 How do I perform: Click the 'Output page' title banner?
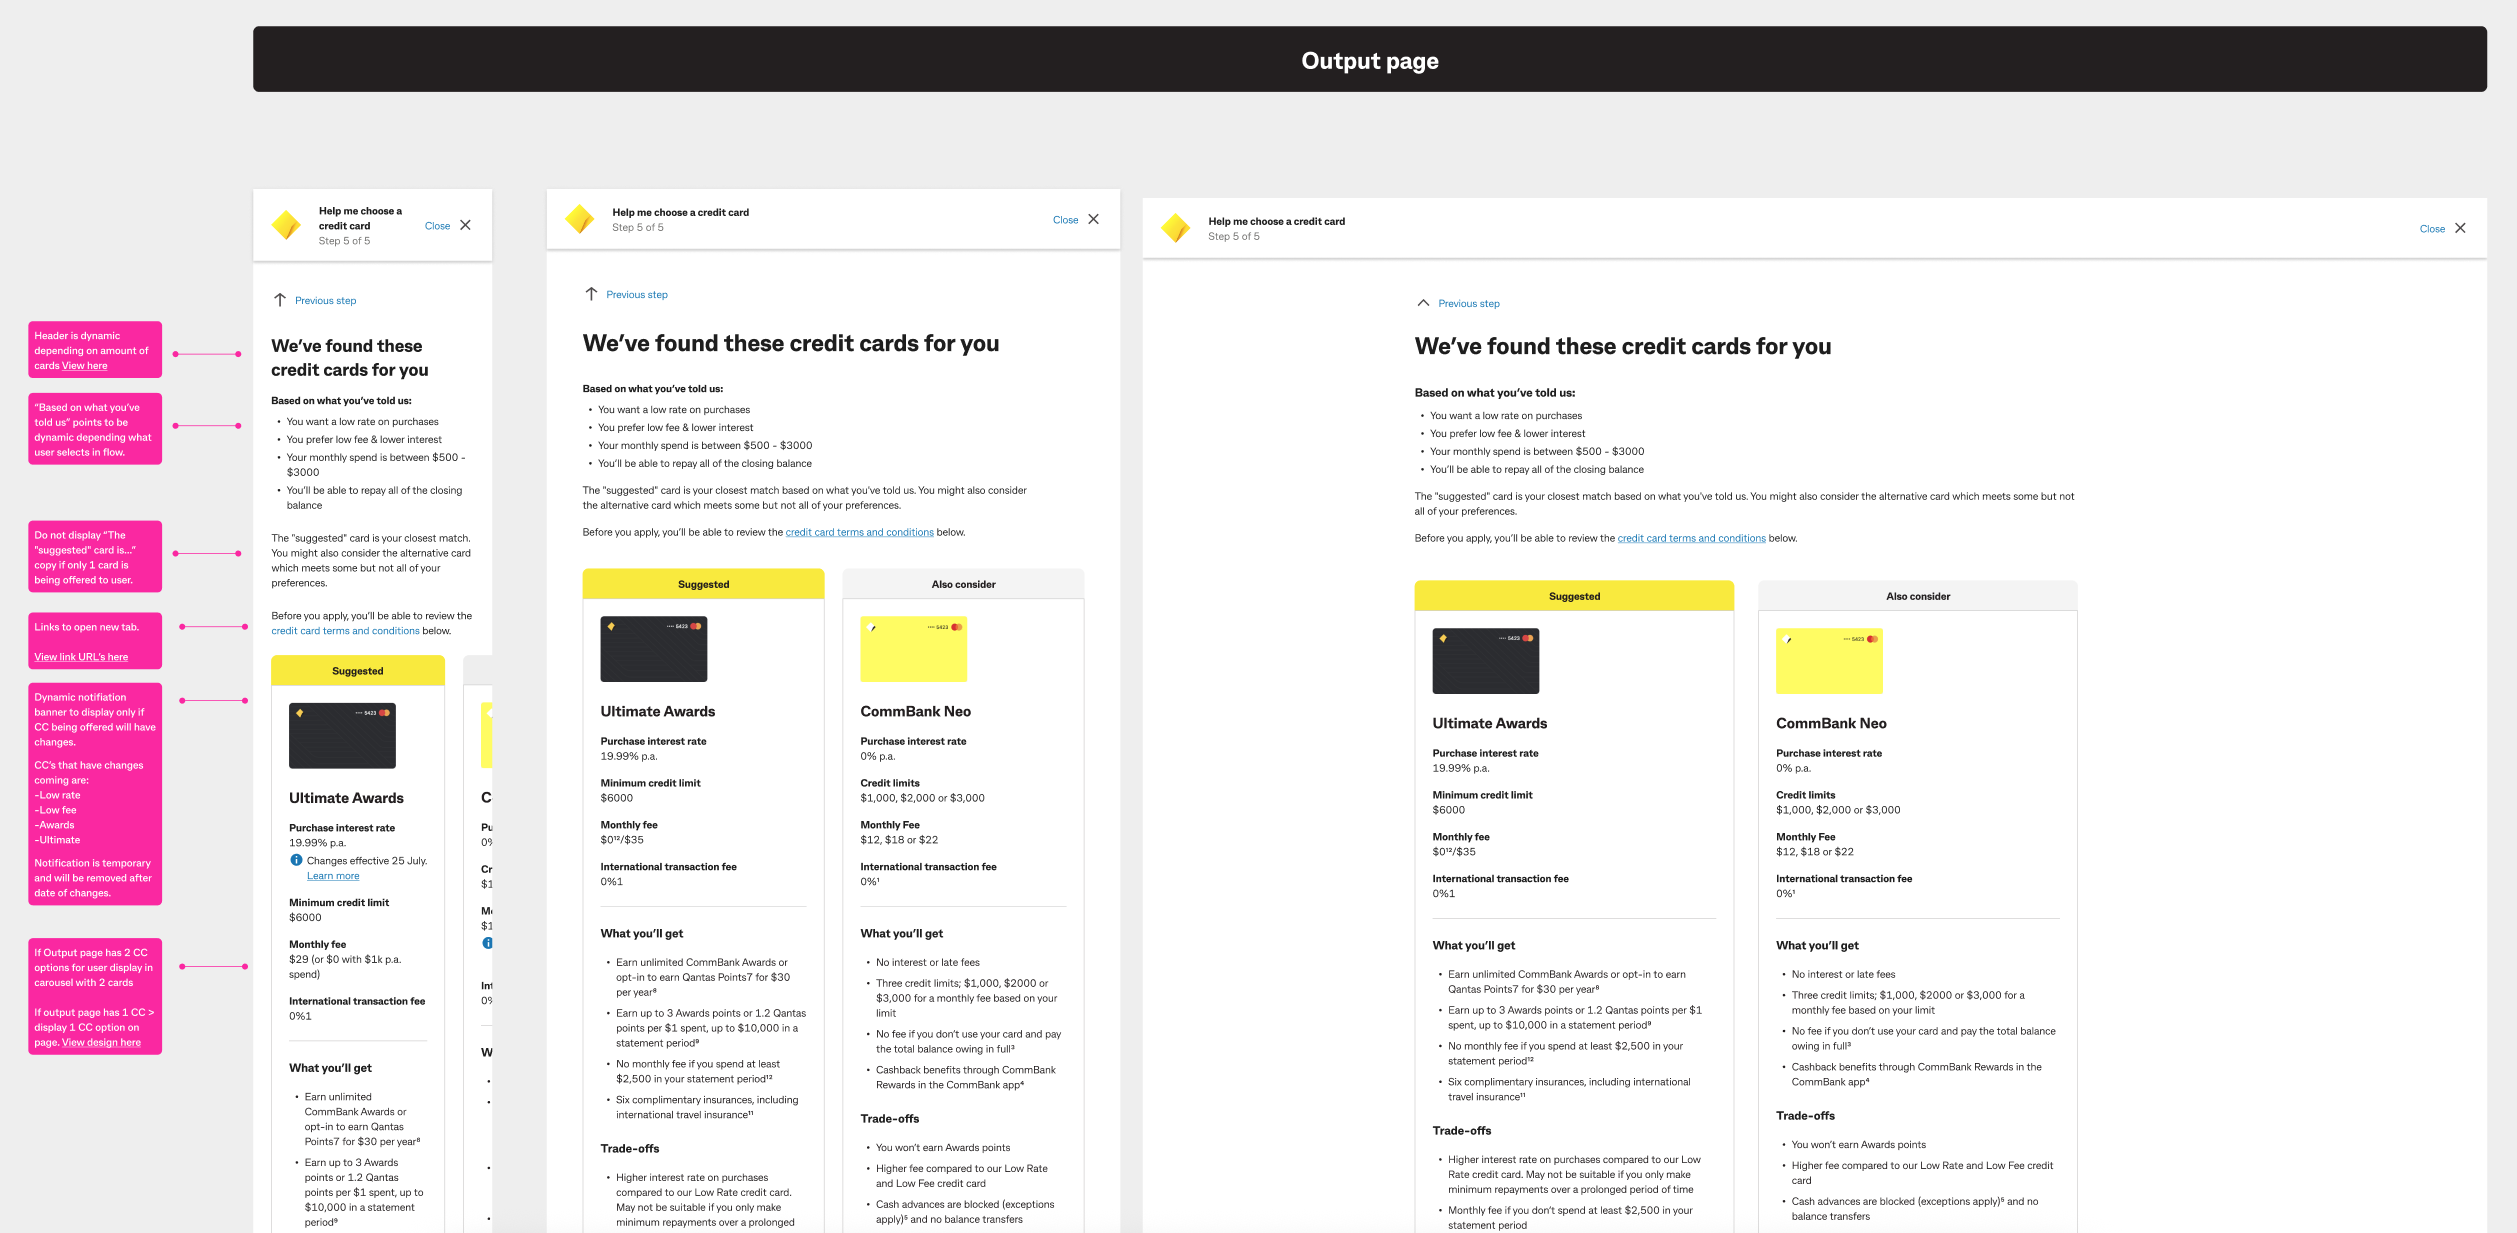(x=1369, y=60)
